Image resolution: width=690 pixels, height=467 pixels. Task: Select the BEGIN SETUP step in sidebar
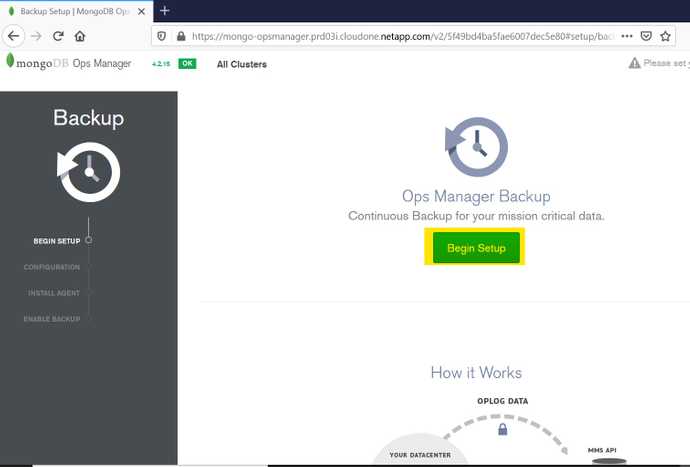pos(57,241)
